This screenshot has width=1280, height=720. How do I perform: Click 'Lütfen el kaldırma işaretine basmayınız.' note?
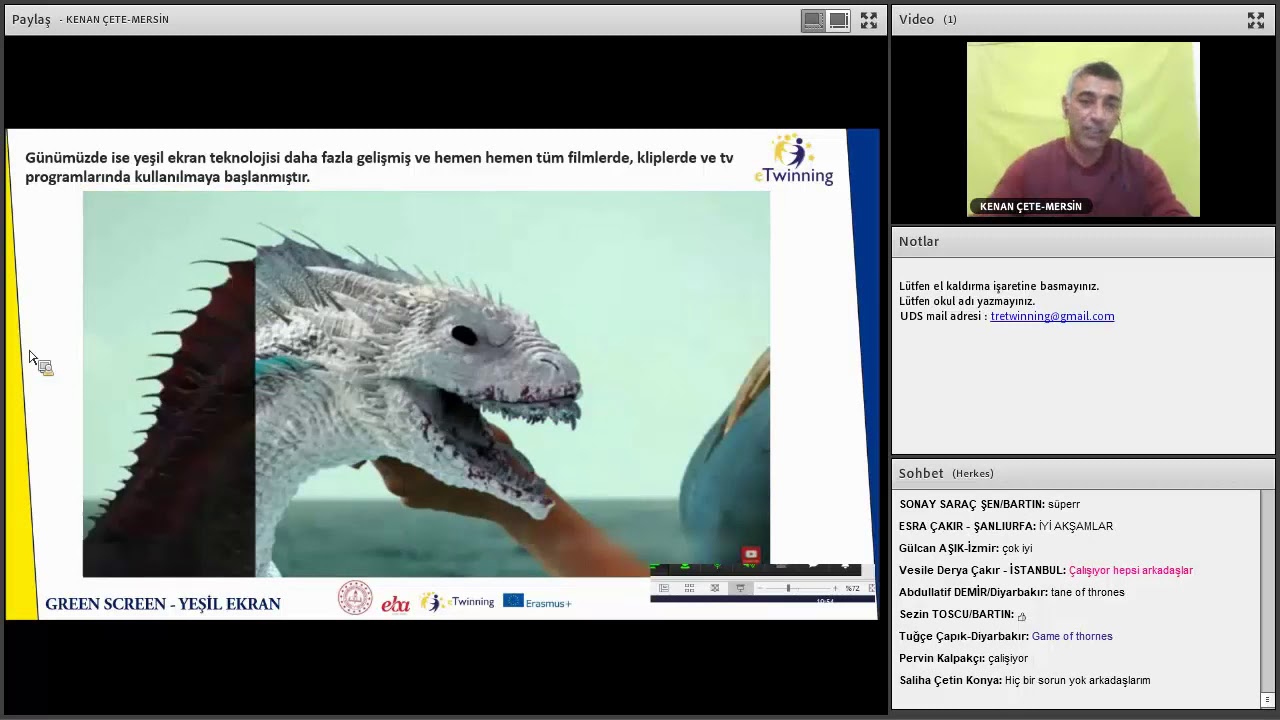(998, 286)
